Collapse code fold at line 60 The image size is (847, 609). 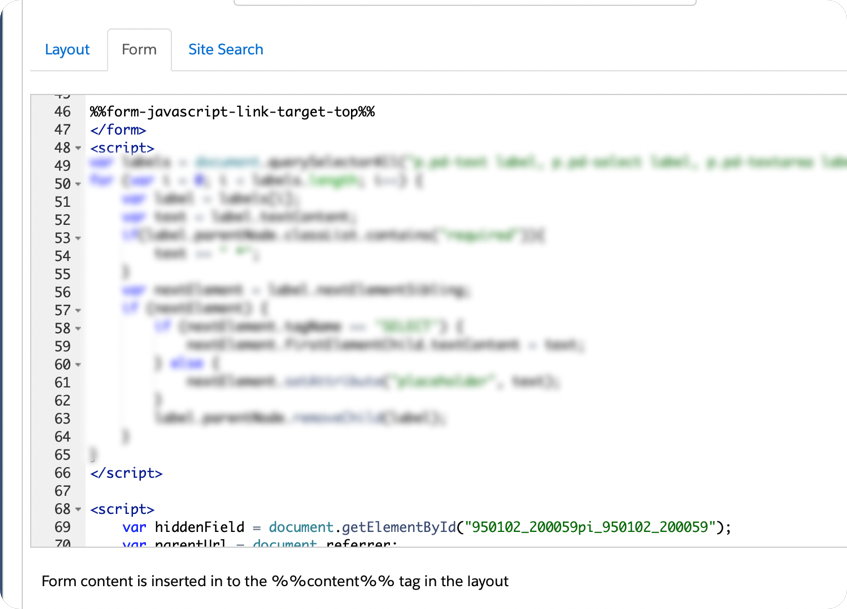78,365
